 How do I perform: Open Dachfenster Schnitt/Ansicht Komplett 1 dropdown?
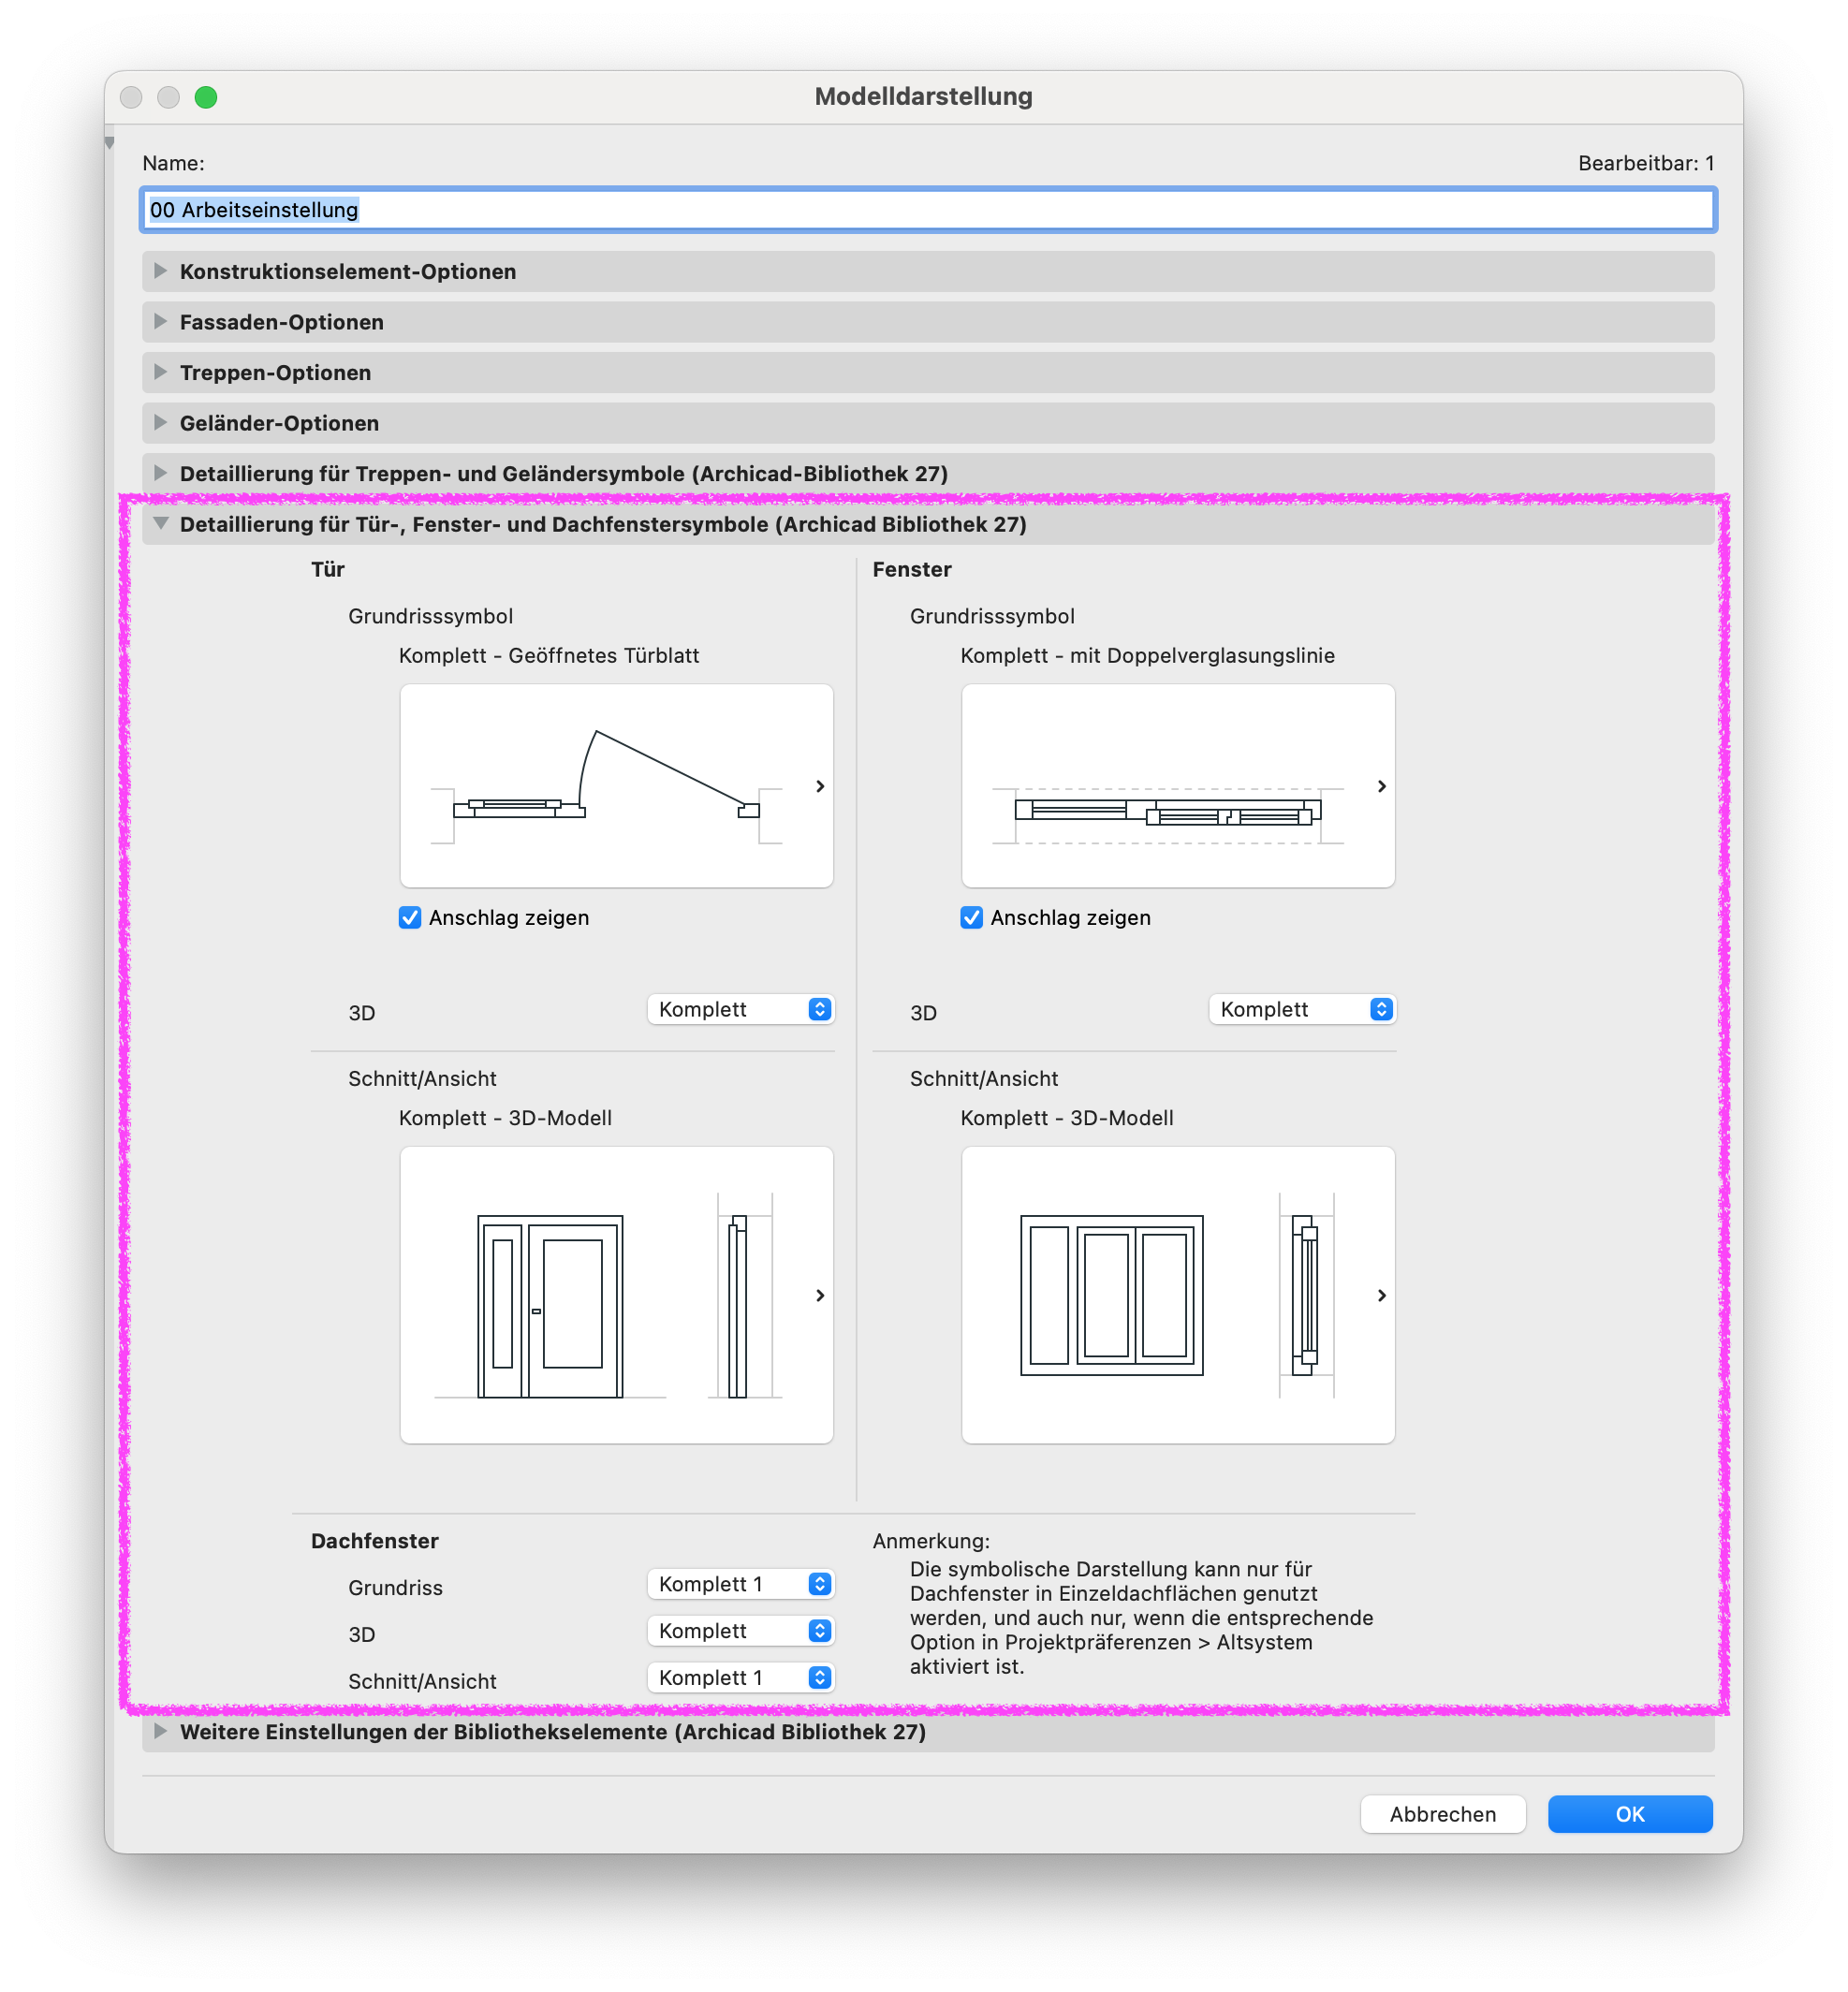click(x=740, y=1678)
